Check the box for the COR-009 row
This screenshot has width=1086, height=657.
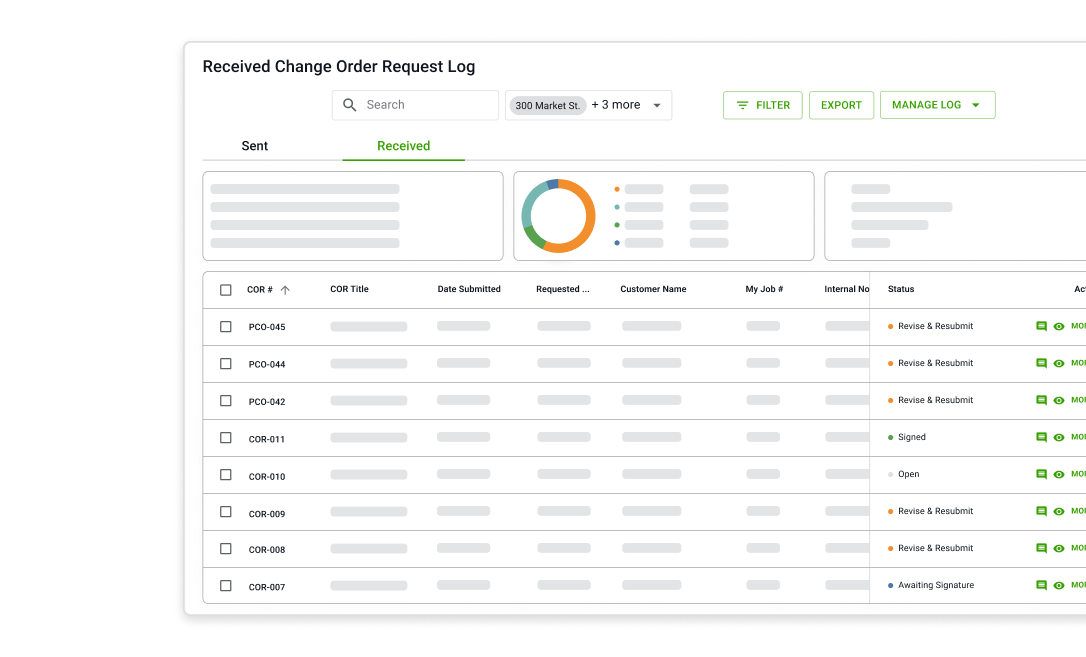(x=226, y=512)
